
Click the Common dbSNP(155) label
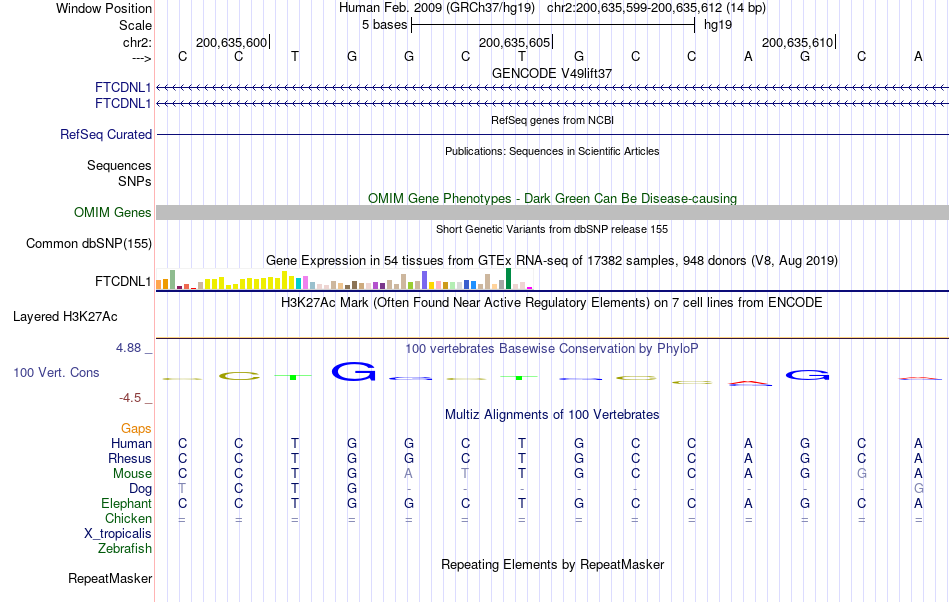[88, 243]
